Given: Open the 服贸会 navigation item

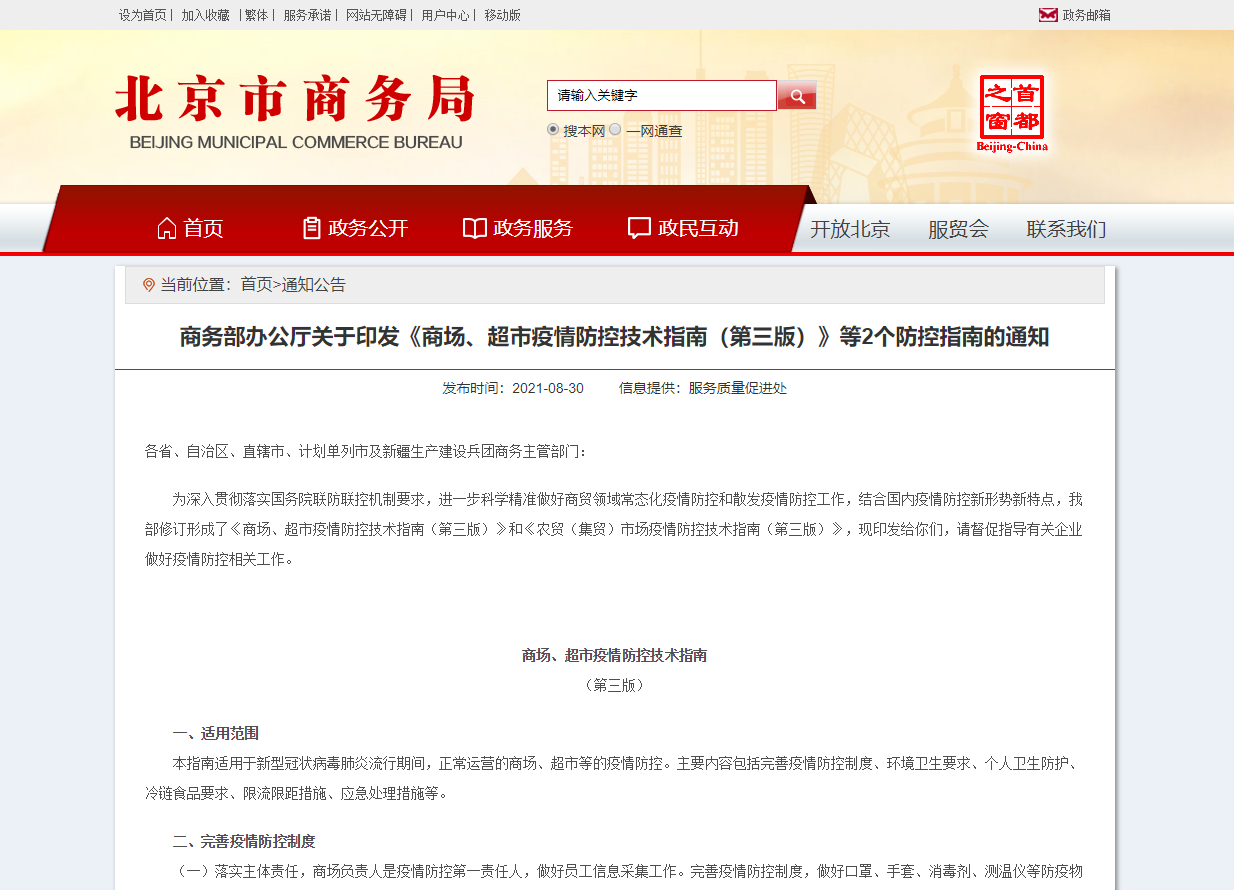Looking at the screenshot, I should (x=958, y=229).
